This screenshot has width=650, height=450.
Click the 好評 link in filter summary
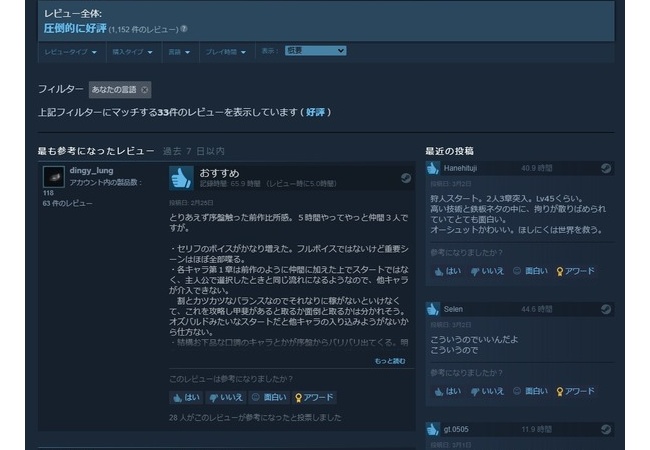coord(315,112)
